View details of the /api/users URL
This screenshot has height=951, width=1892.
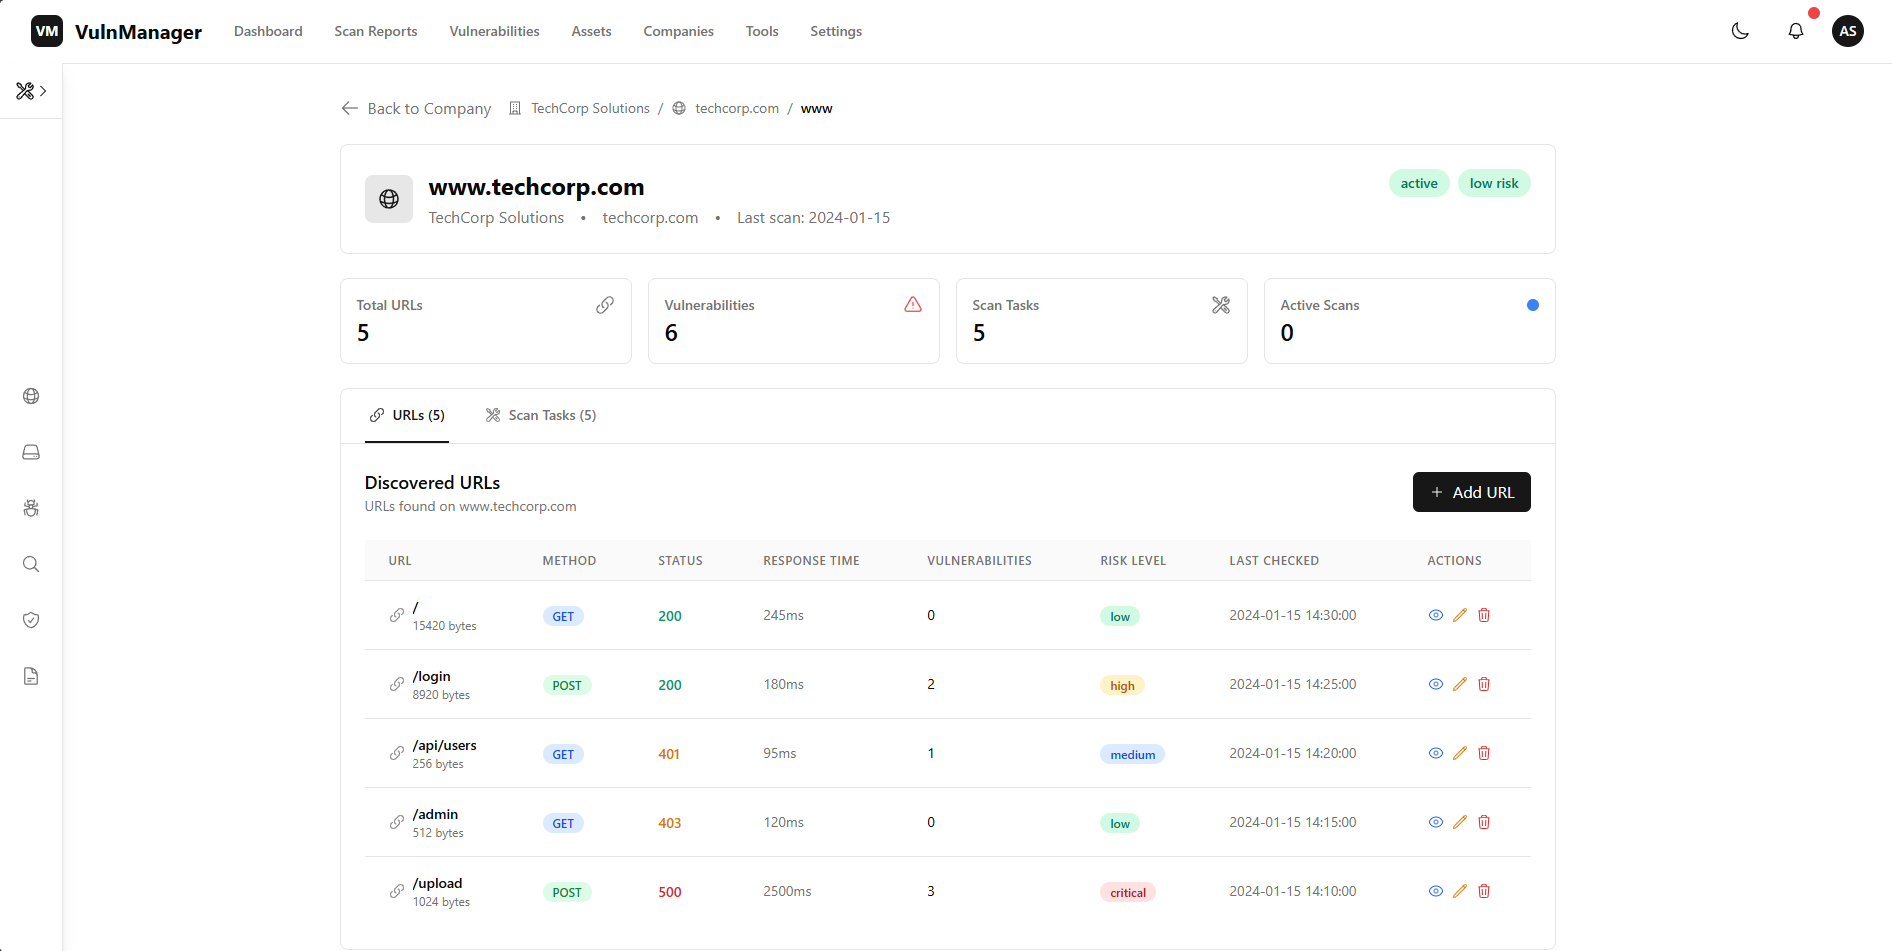tap(1436, 753)
